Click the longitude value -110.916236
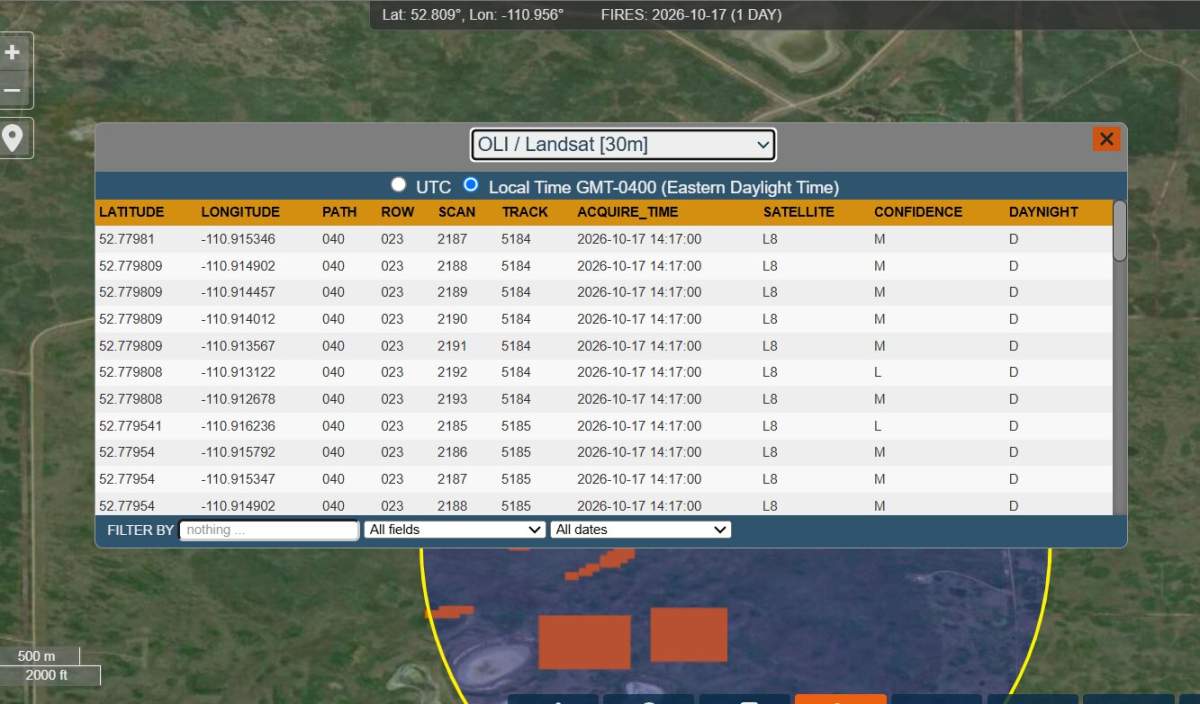This screenshot has height=704, width=1200. 238,425
